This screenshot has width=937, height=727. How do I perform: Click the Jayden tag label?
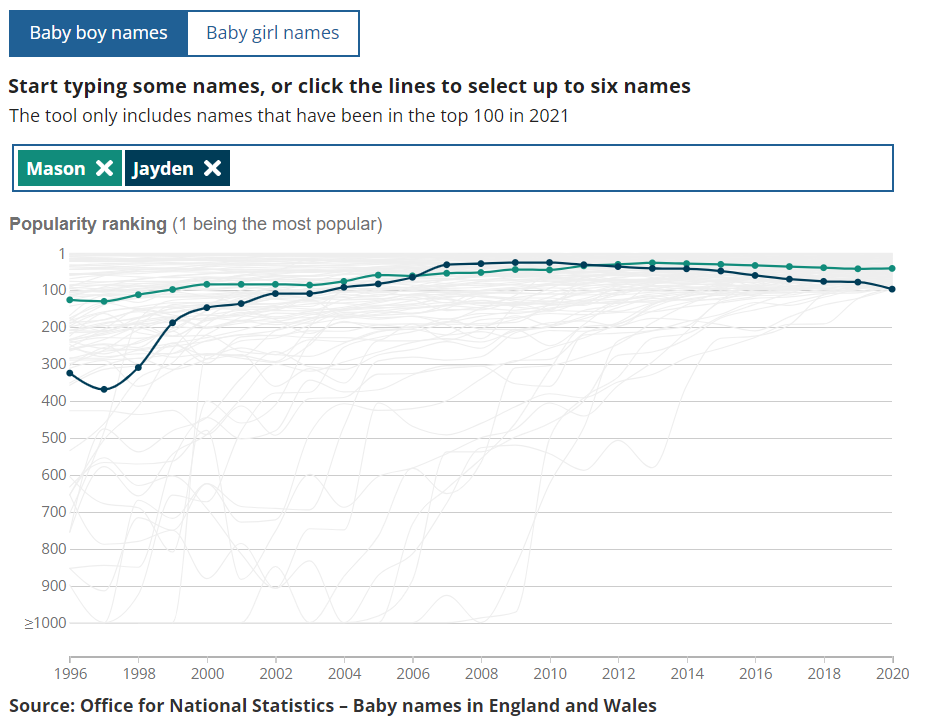pyautogui.click(x=163, y=168)
